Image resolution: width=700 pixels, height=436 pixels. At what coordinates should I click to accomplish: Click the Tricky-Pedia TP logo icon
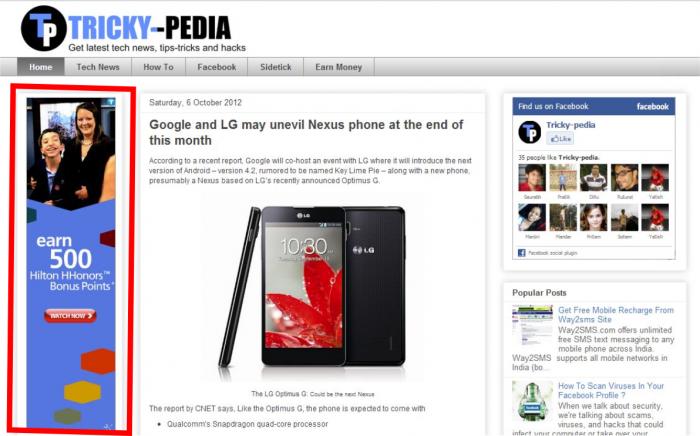pyautogui.click(x=43, y=29)
